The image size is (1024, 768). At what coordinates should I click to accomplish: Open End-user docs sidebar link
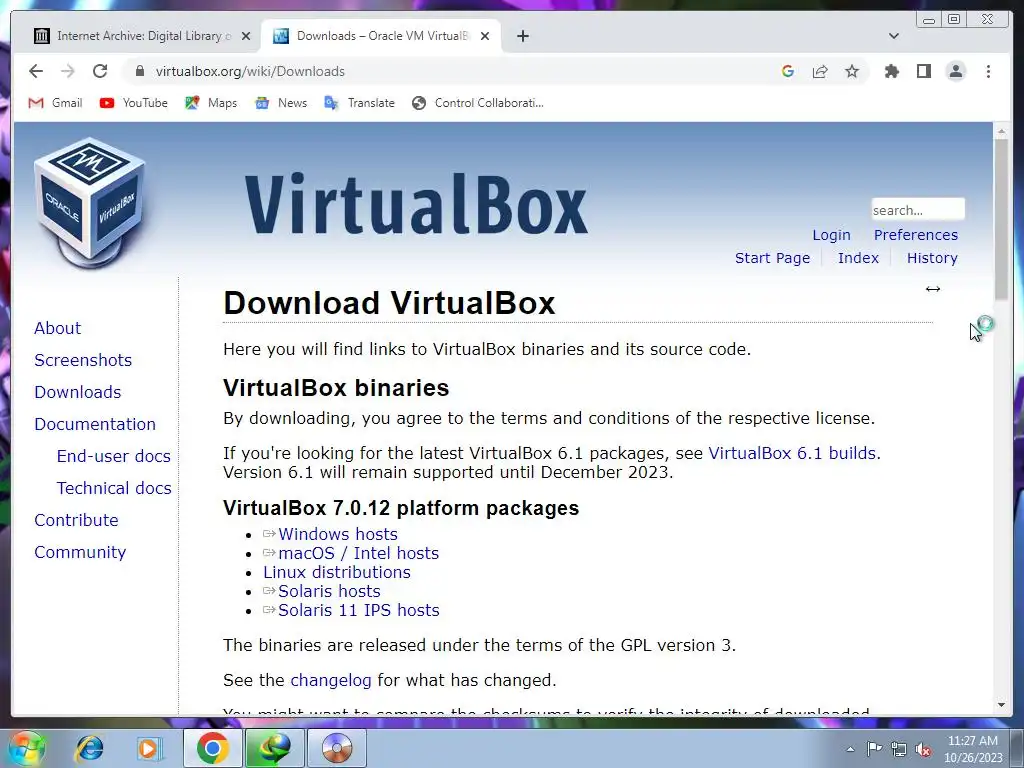click(x=114, y=456)
